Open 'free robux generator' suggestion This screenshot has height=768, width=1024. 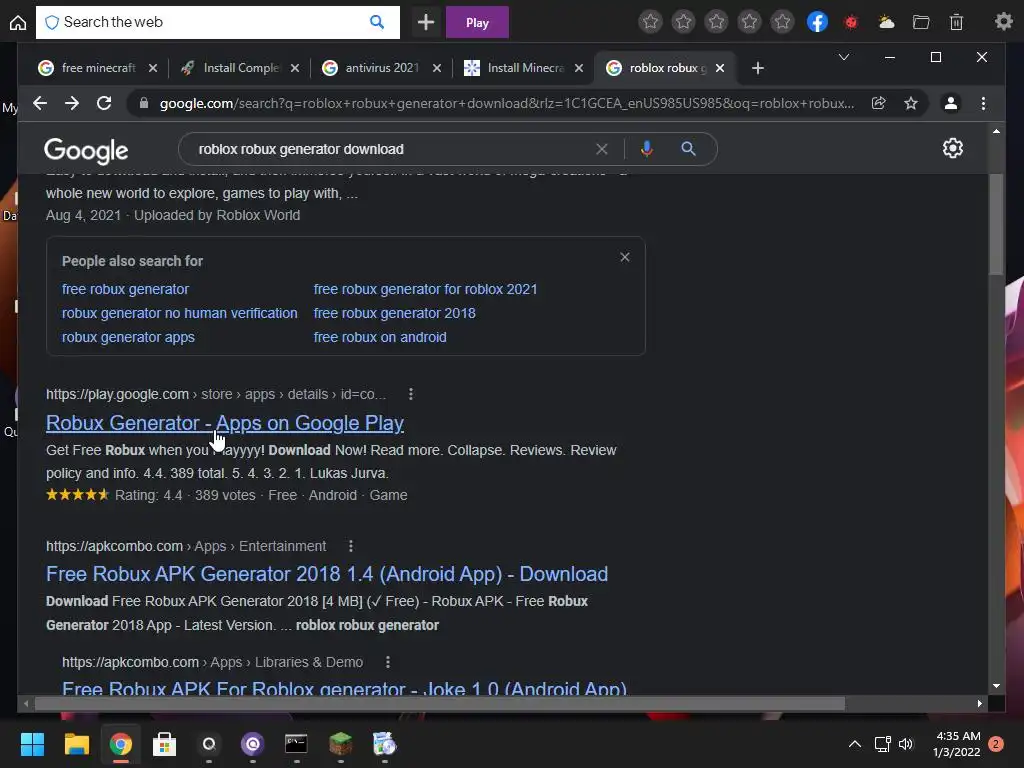tap(125, 289)
